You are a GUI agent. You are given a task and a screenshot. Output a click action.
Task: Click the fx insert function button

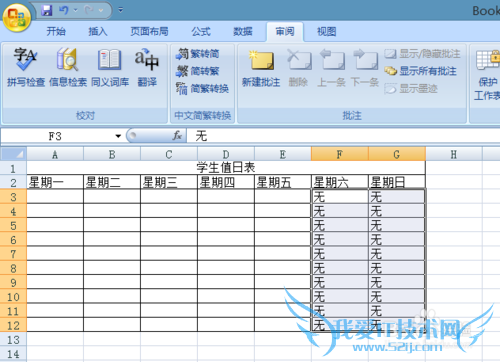pos(177,136)
